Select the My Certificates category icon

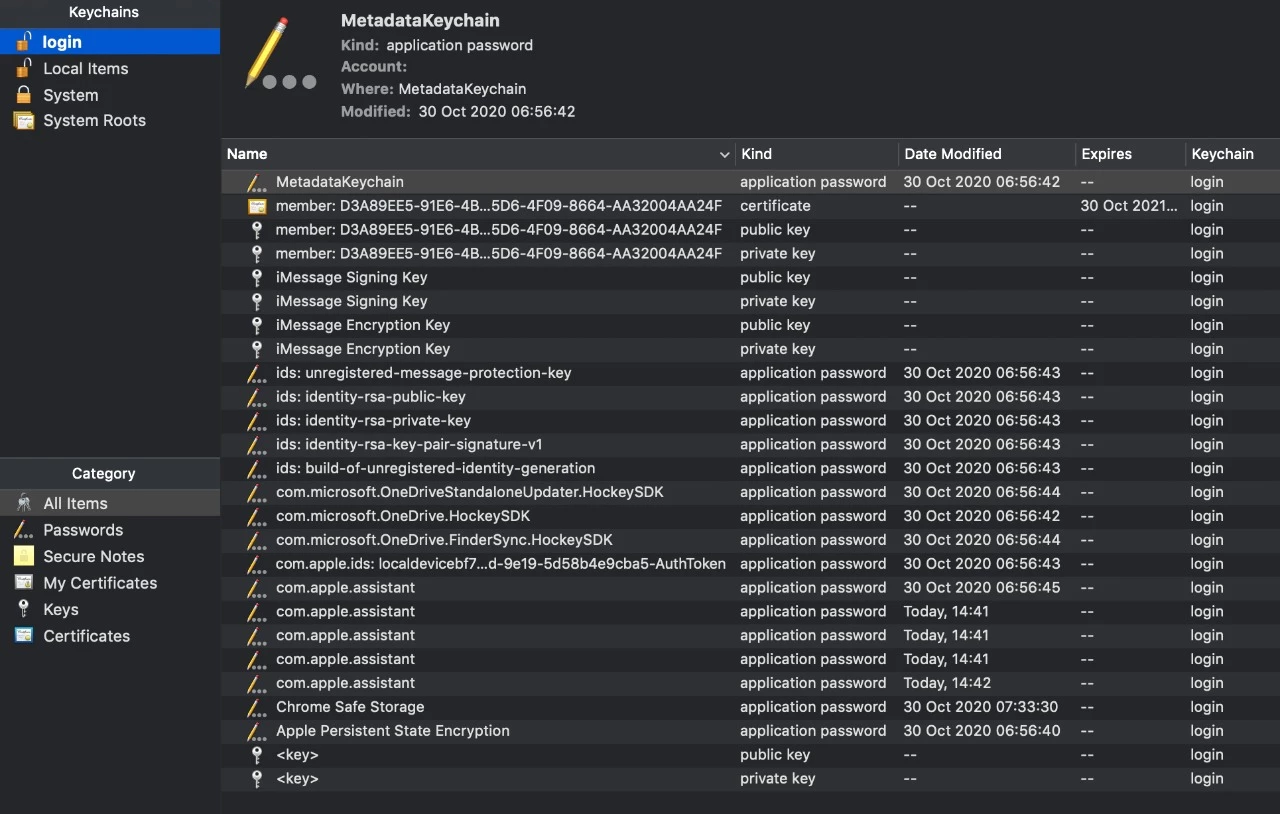point(23,582)
